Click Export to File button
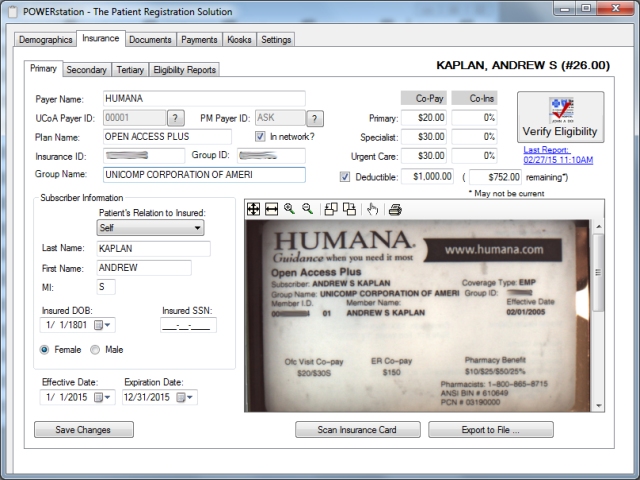640x480 pixels. tap(491, 430)
